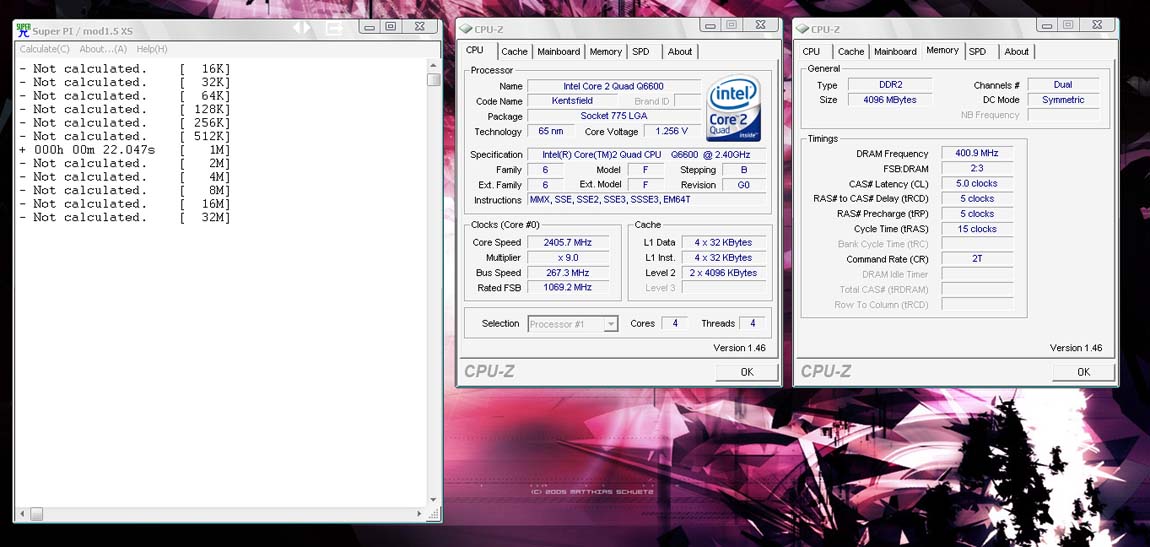The image size is (1150, 547).
Task: Select the 16K Not calculated line
Action: [125, 69]
